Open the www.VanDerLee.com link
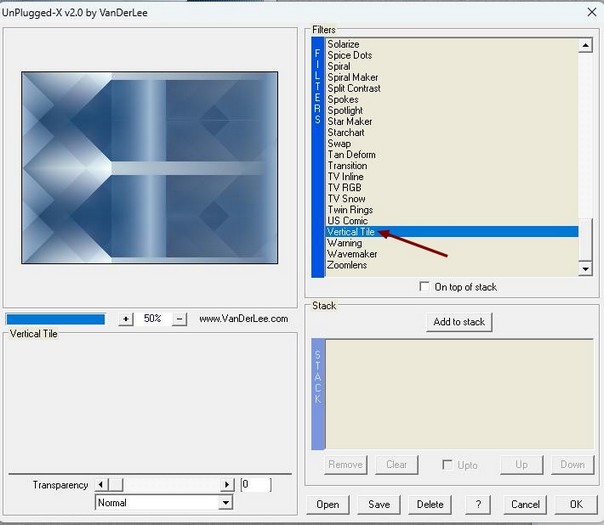The width and height of the screenshot is (604, 525). [x=243, y=319]
